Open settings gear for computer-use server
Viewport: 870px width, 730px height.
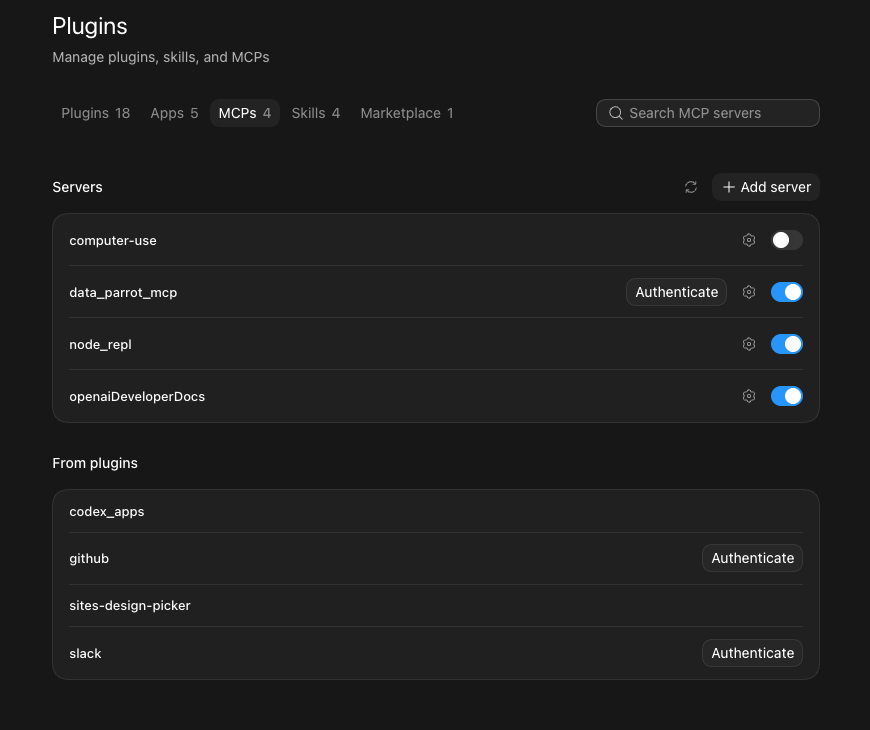click(748, 240)
